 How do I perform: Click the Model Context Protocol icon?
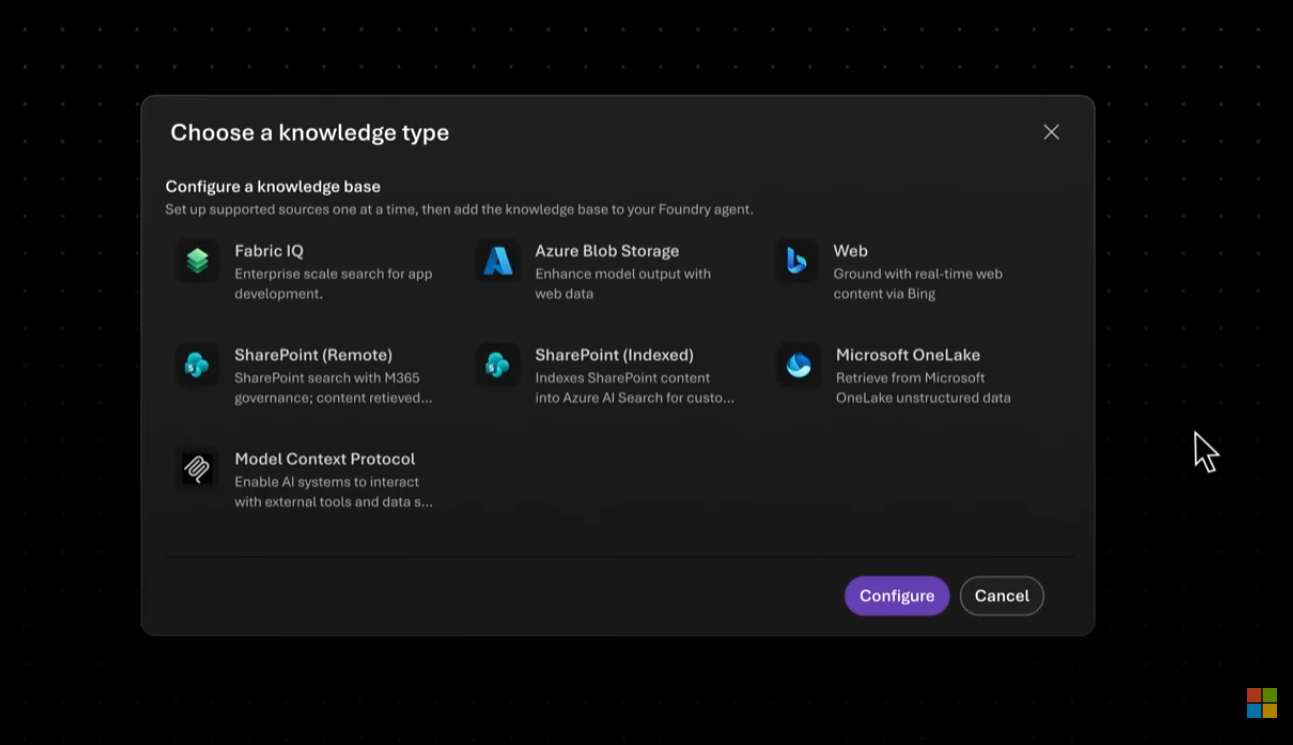(197, 469)
